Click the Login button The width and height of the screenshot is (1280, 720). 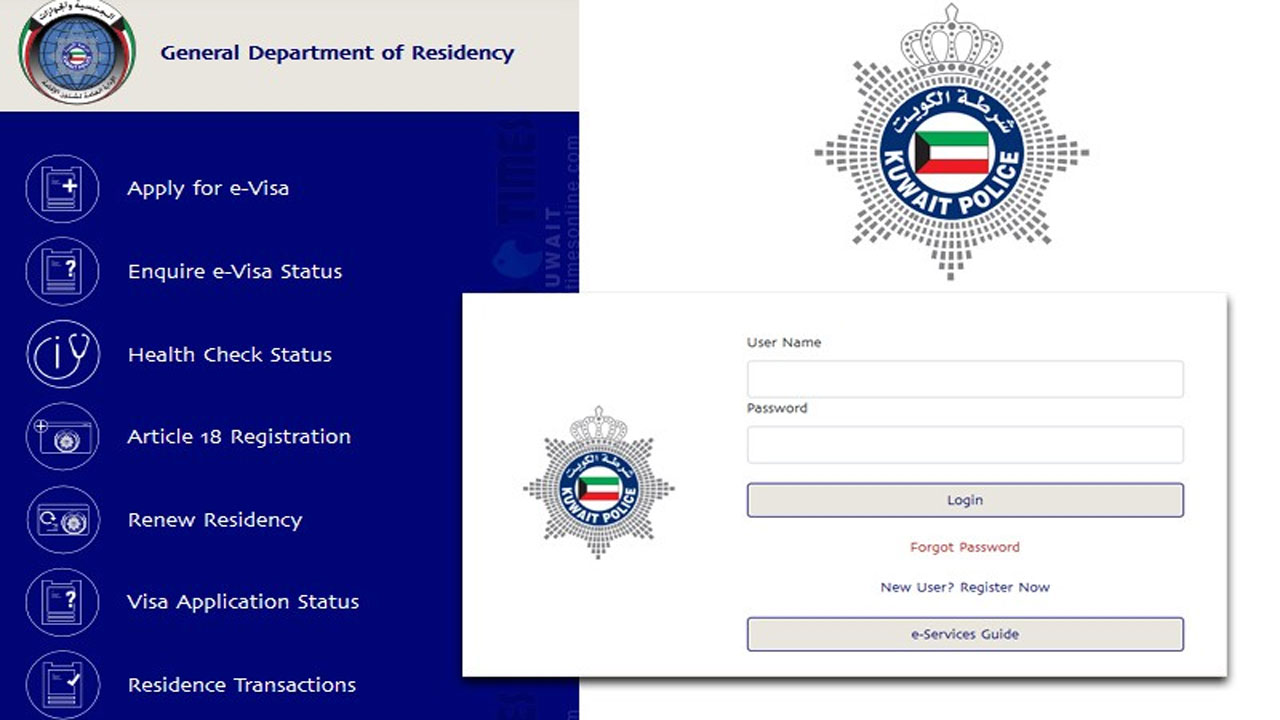click(965, 500)
